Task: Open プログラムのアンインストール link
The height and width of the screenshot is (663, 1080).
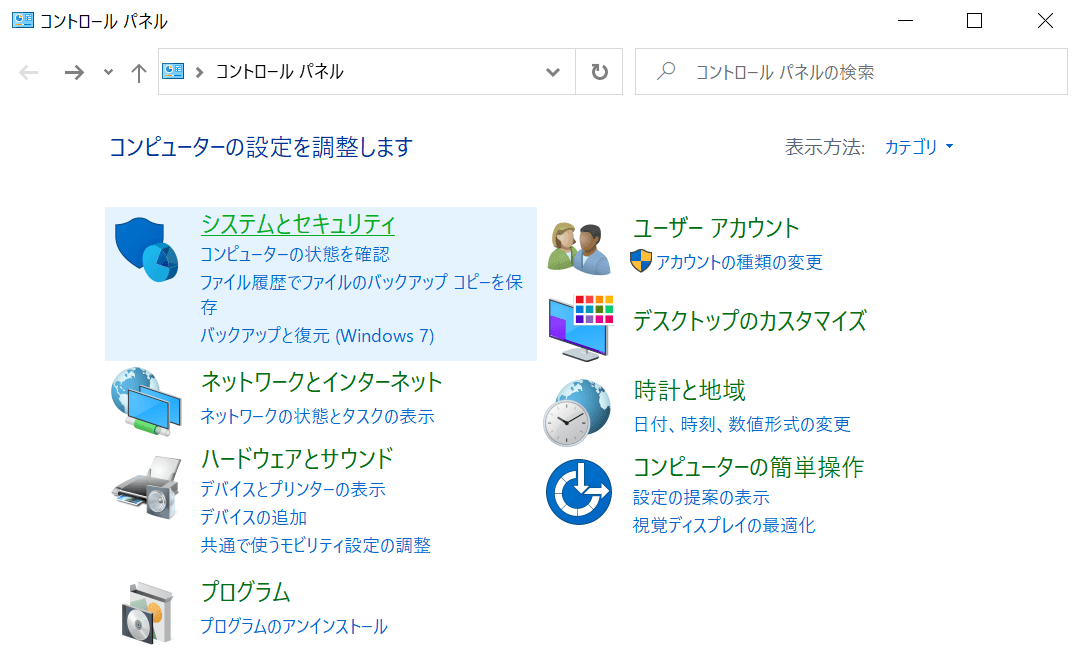Action: tap(293, 627)
